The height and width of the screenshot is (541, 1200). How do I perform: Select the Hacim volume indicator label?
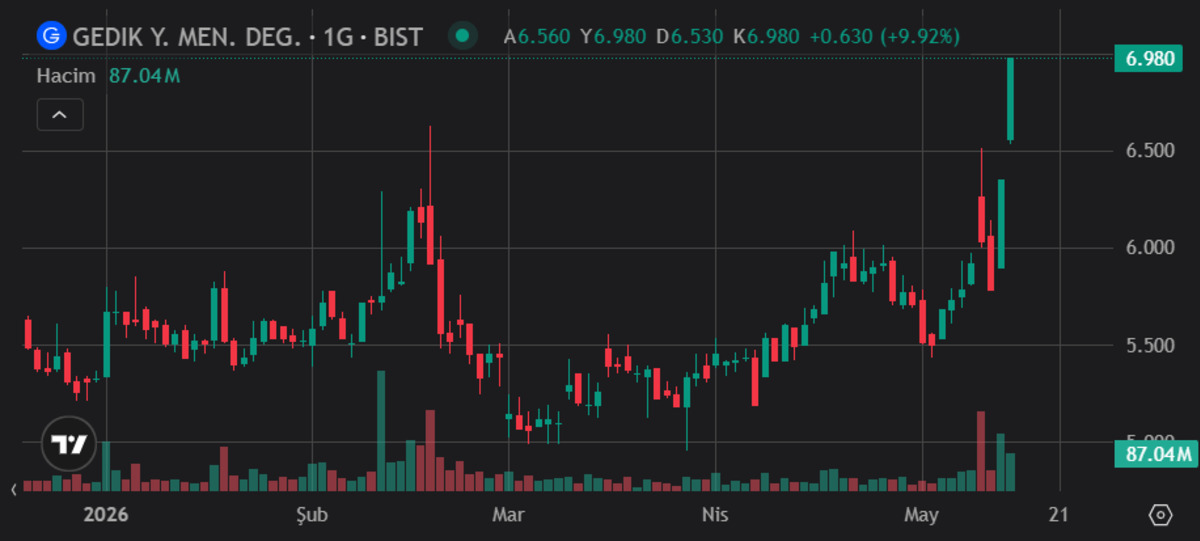66,75
